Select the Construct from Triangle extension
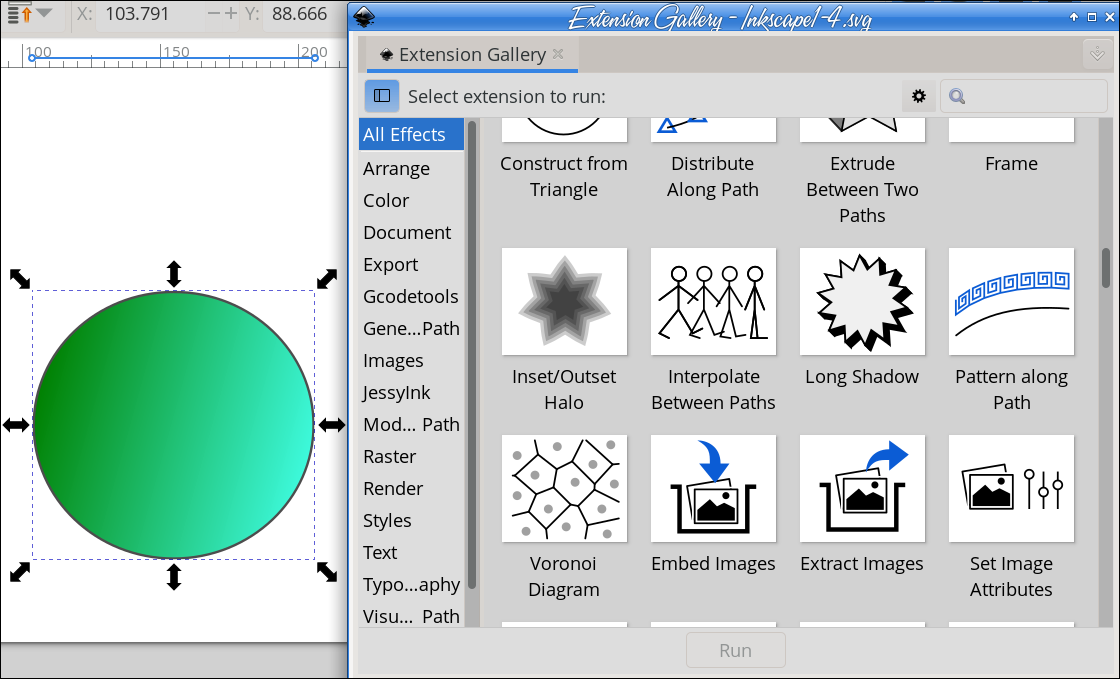The height and width of the screenshot is (679, 1120). (564, 176)
